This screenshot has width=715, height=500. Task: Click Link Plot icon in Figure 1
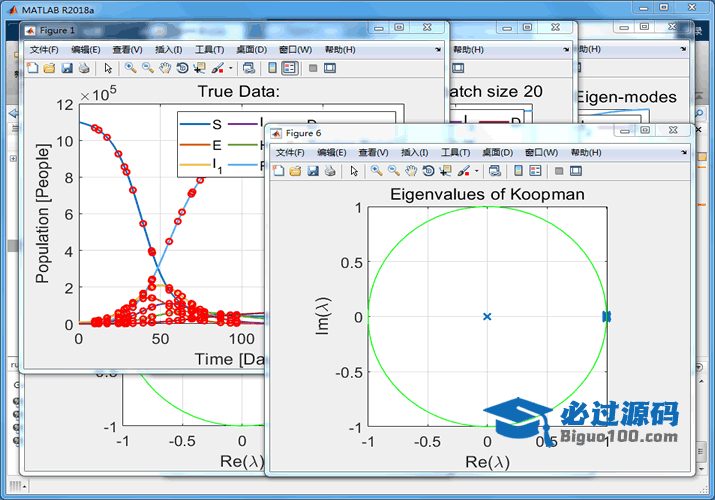point(249,68)
